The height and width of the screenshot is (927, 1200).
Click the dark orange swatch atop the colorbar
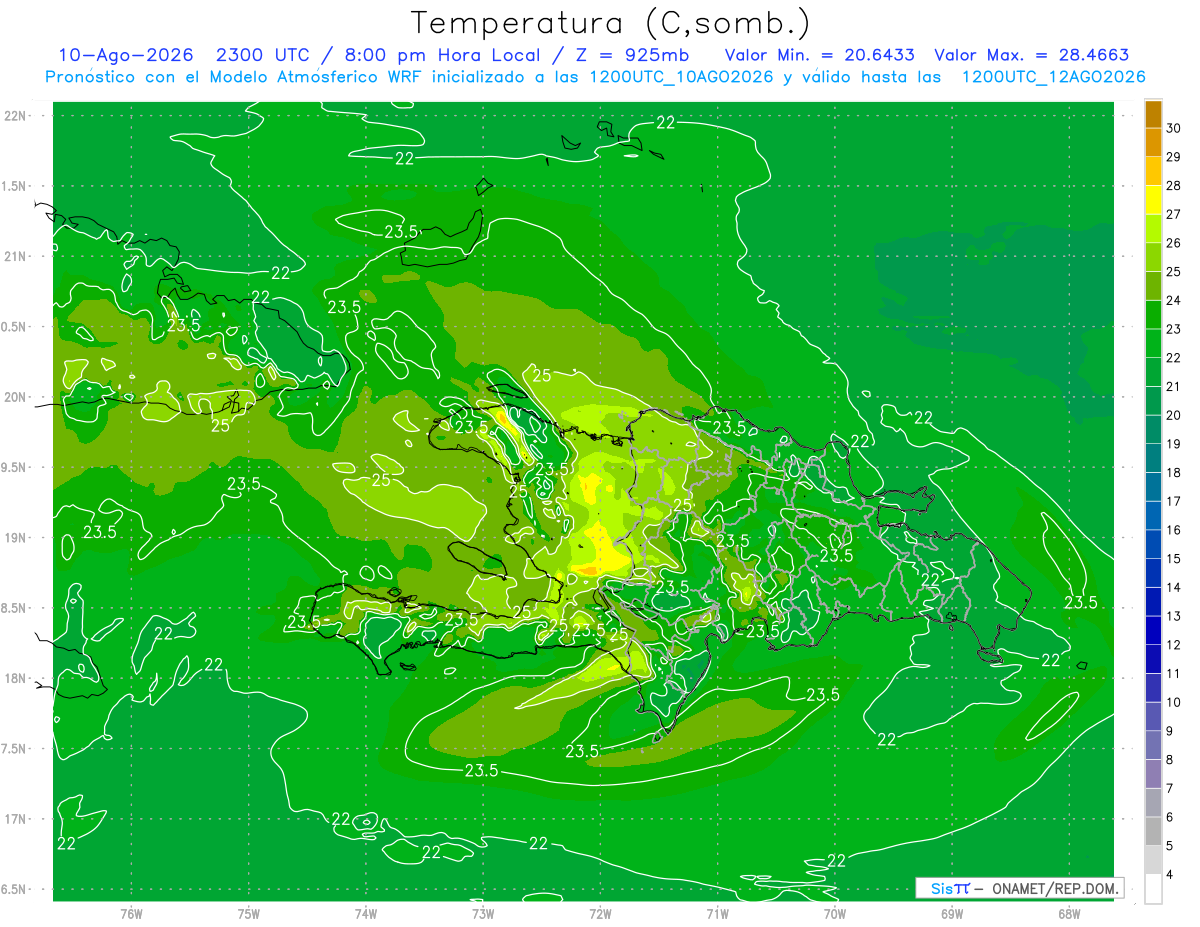(x=1154, y=114)
